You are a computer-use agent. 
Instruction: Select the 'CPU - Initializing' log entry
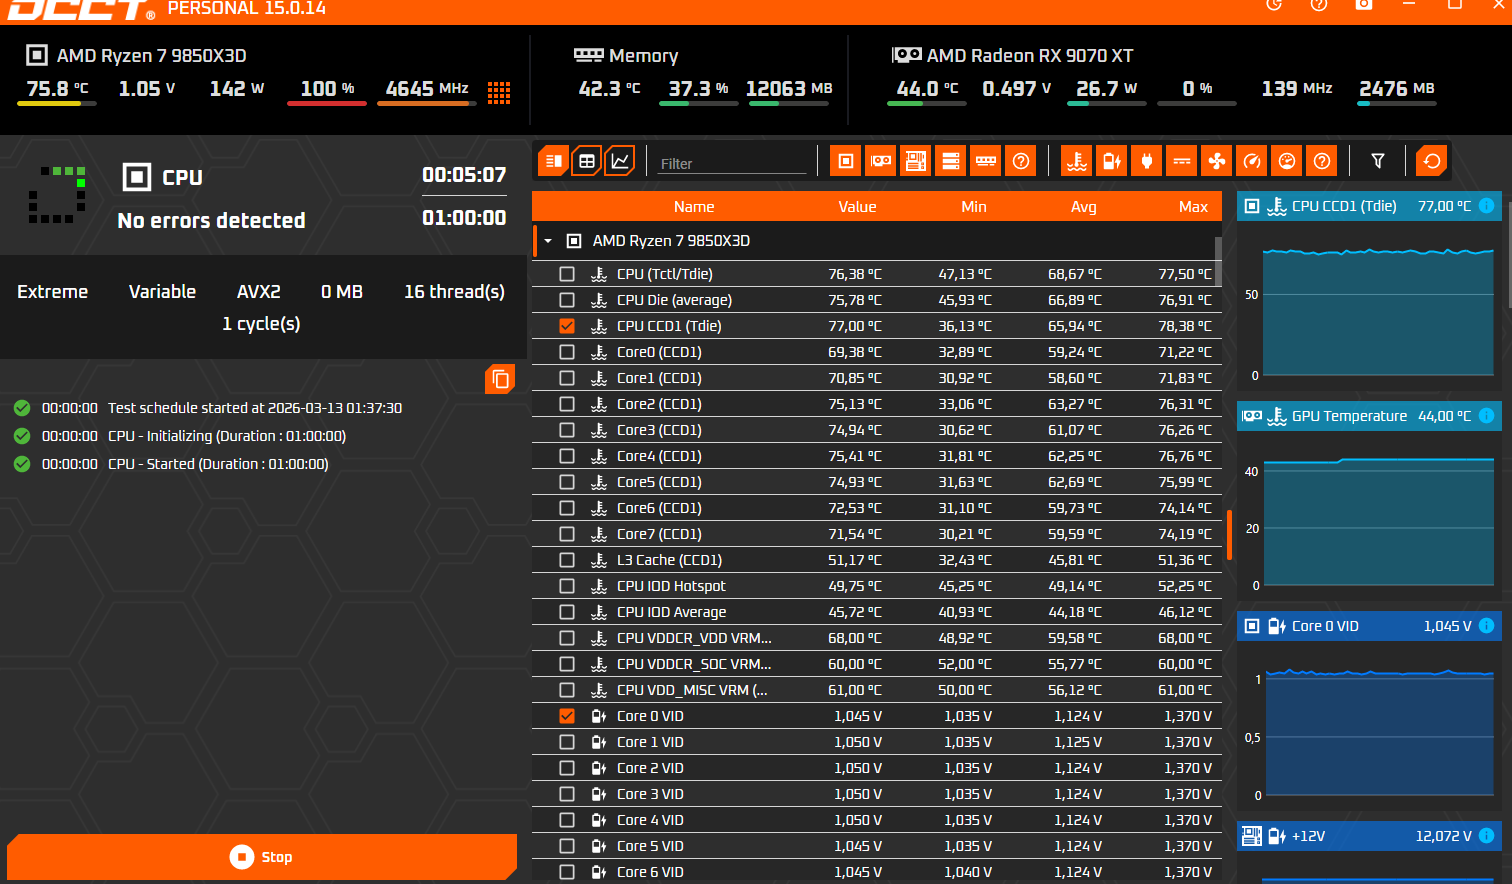pos(227,436)
